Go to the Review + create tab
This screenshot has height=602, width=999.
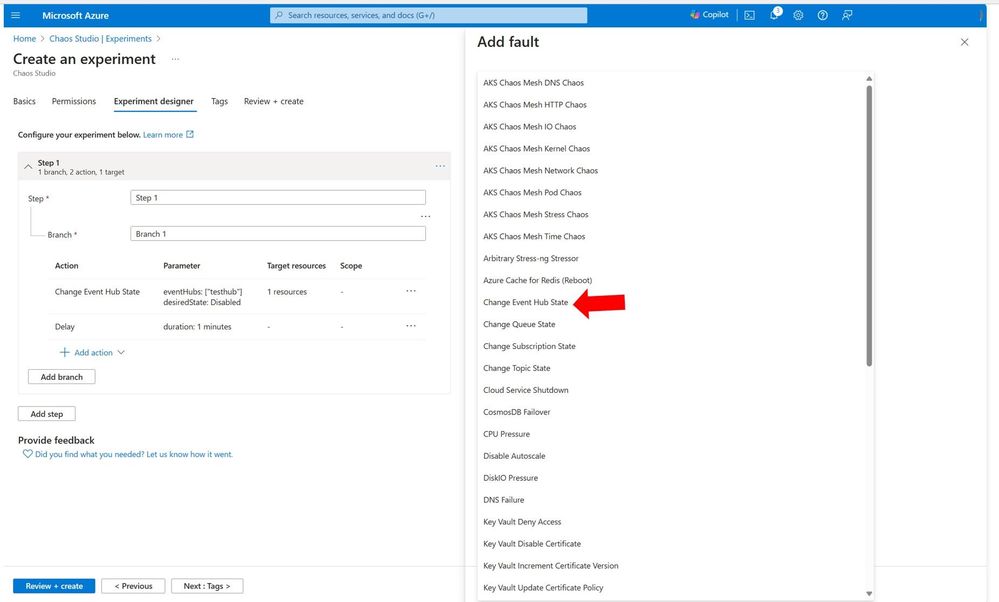coord(273,101)
